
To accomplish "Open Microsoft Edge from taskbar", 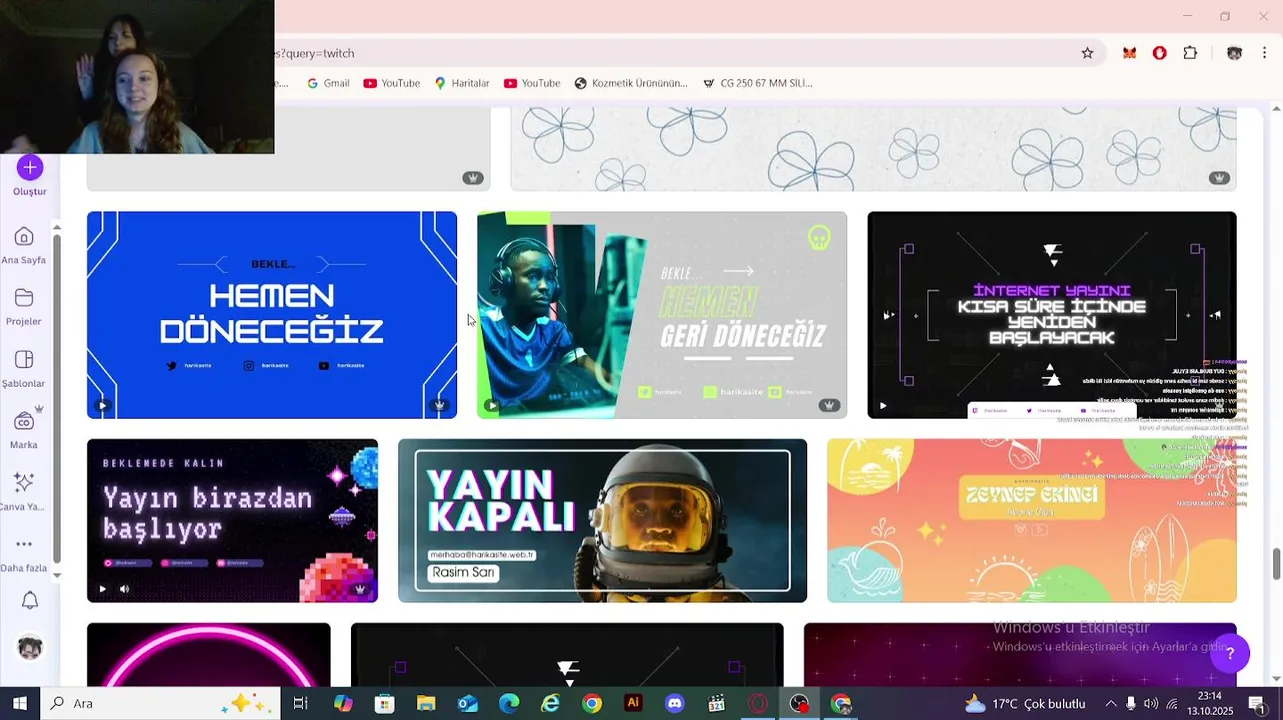I will [509, 703].
